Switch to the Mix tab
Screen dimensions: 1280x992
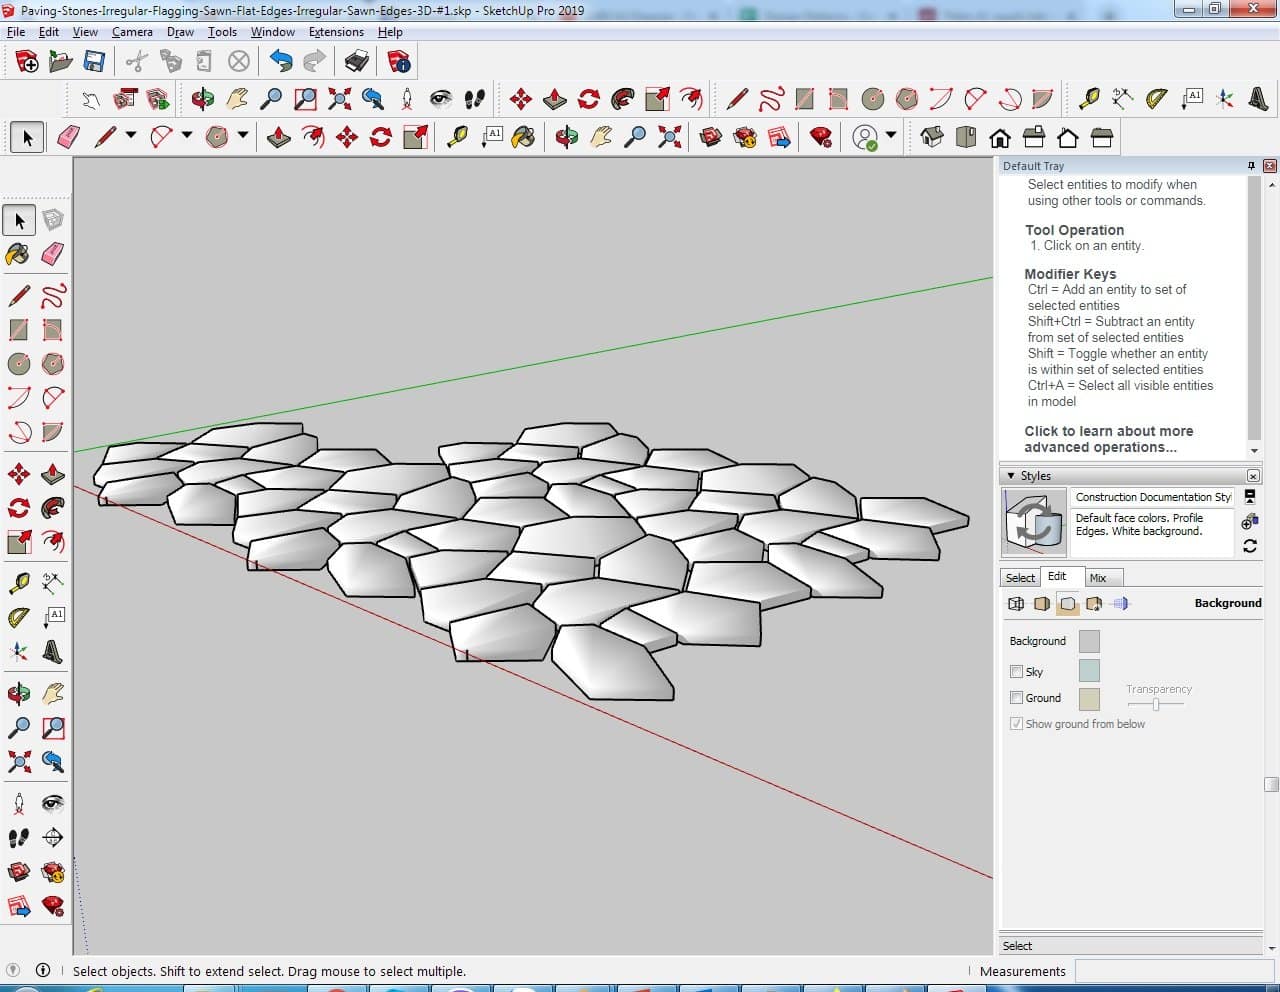click(1097, 578)
